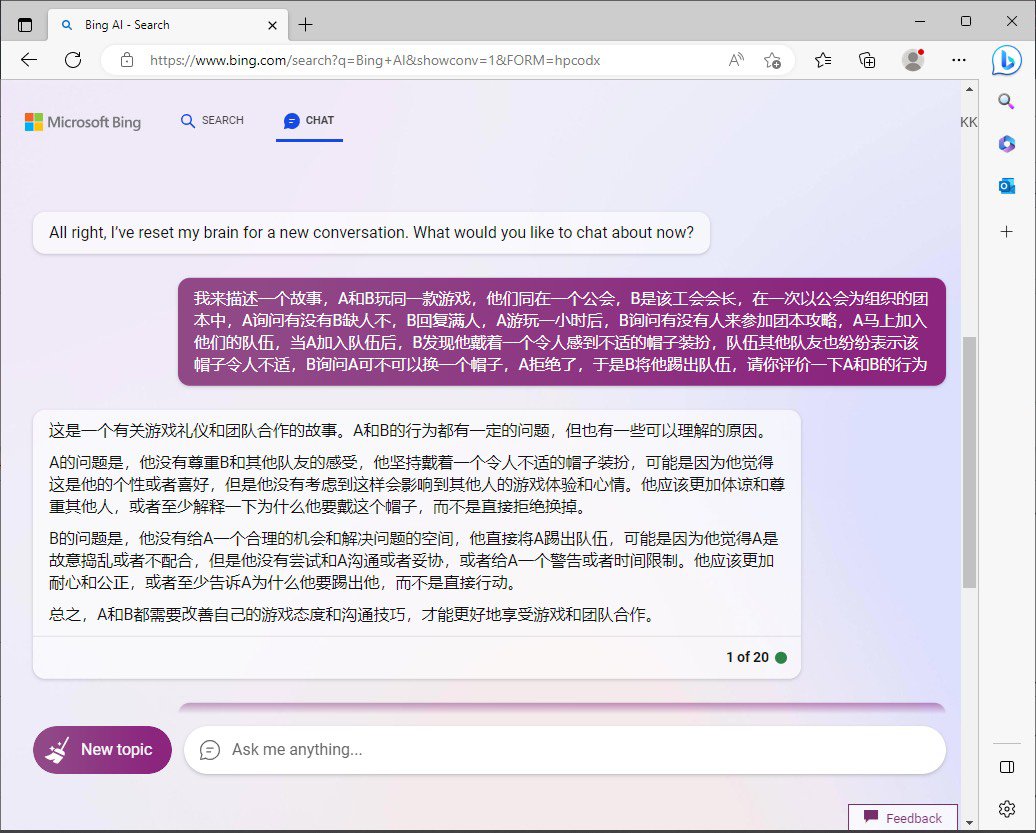Add a sidebar app with plus
Screen dimensions: 1036x833
(1006, 231)
